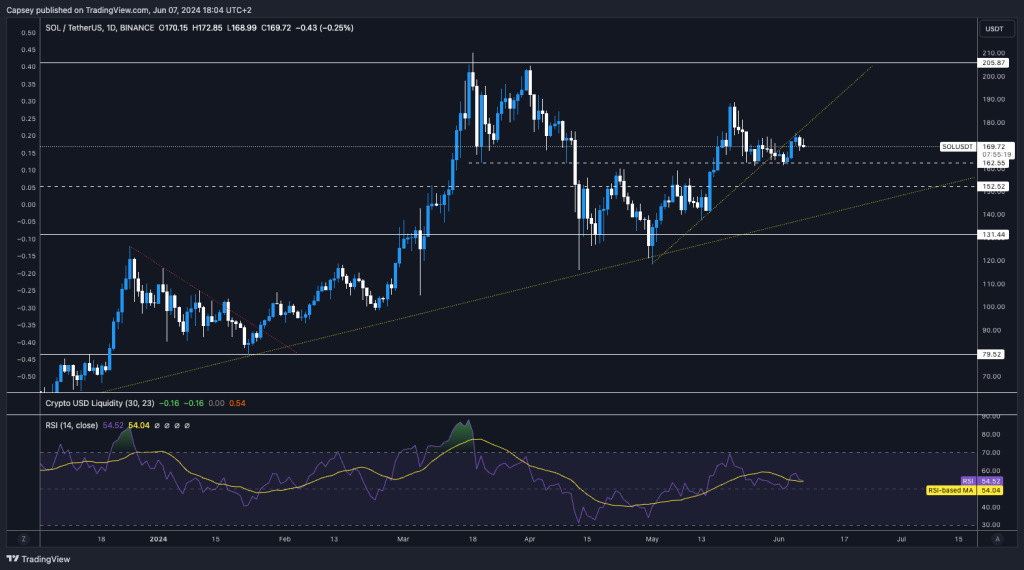This screenshot has height=570, width=1024.
Task: Toggle the A auto-scale button
Action: pos(997,539)
